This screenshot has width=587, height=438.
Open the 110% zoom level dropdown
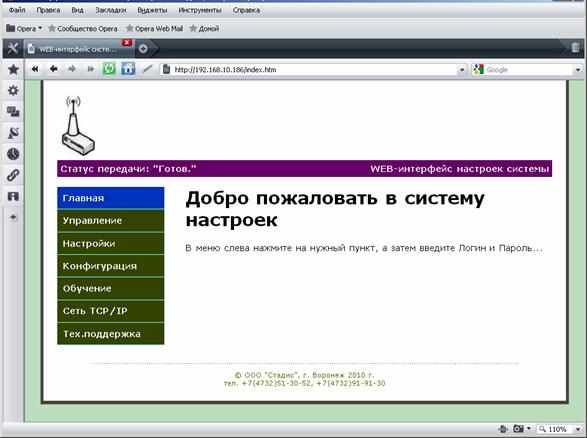point(578,429)
